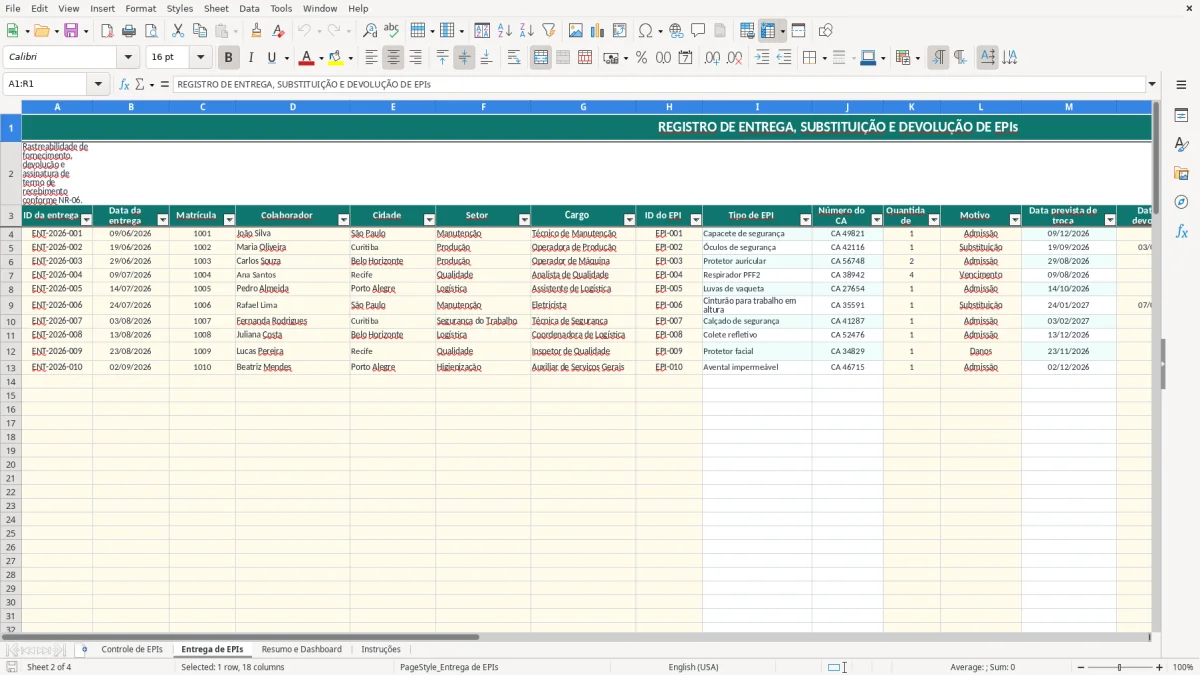
Task: Click Sort Descending icon
Action: [x=527, y=31]
